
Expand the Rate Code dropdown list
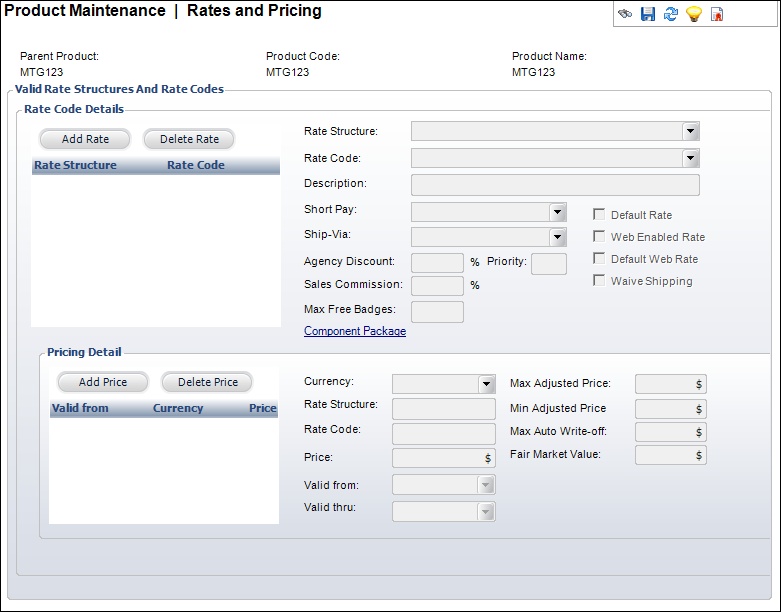[690, 158]
